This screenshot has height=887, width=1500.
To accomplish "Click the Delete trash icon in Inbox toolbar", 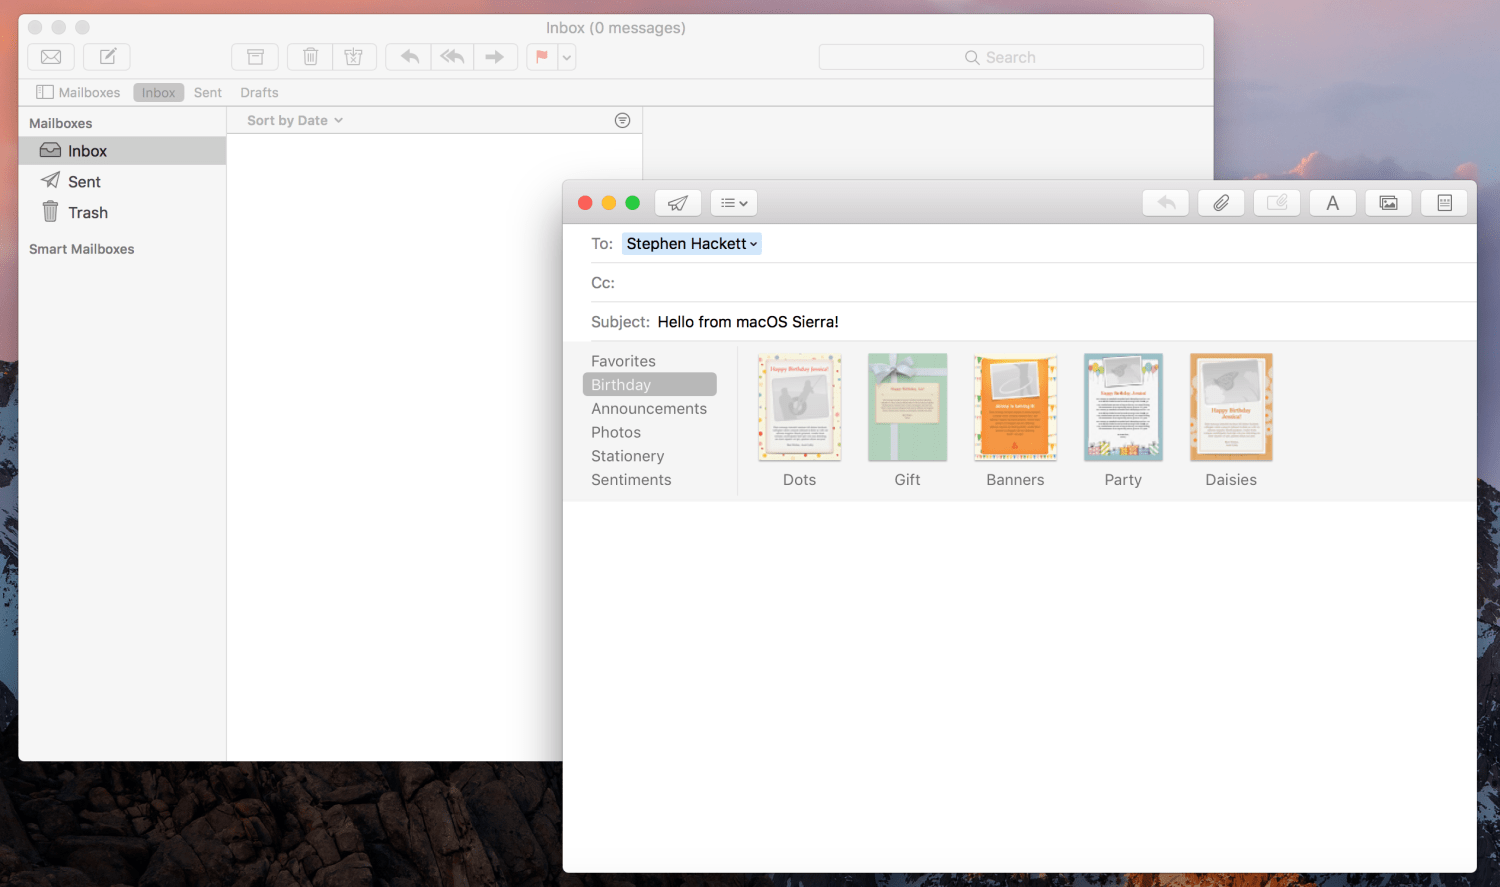I will [x=310, y=57].
